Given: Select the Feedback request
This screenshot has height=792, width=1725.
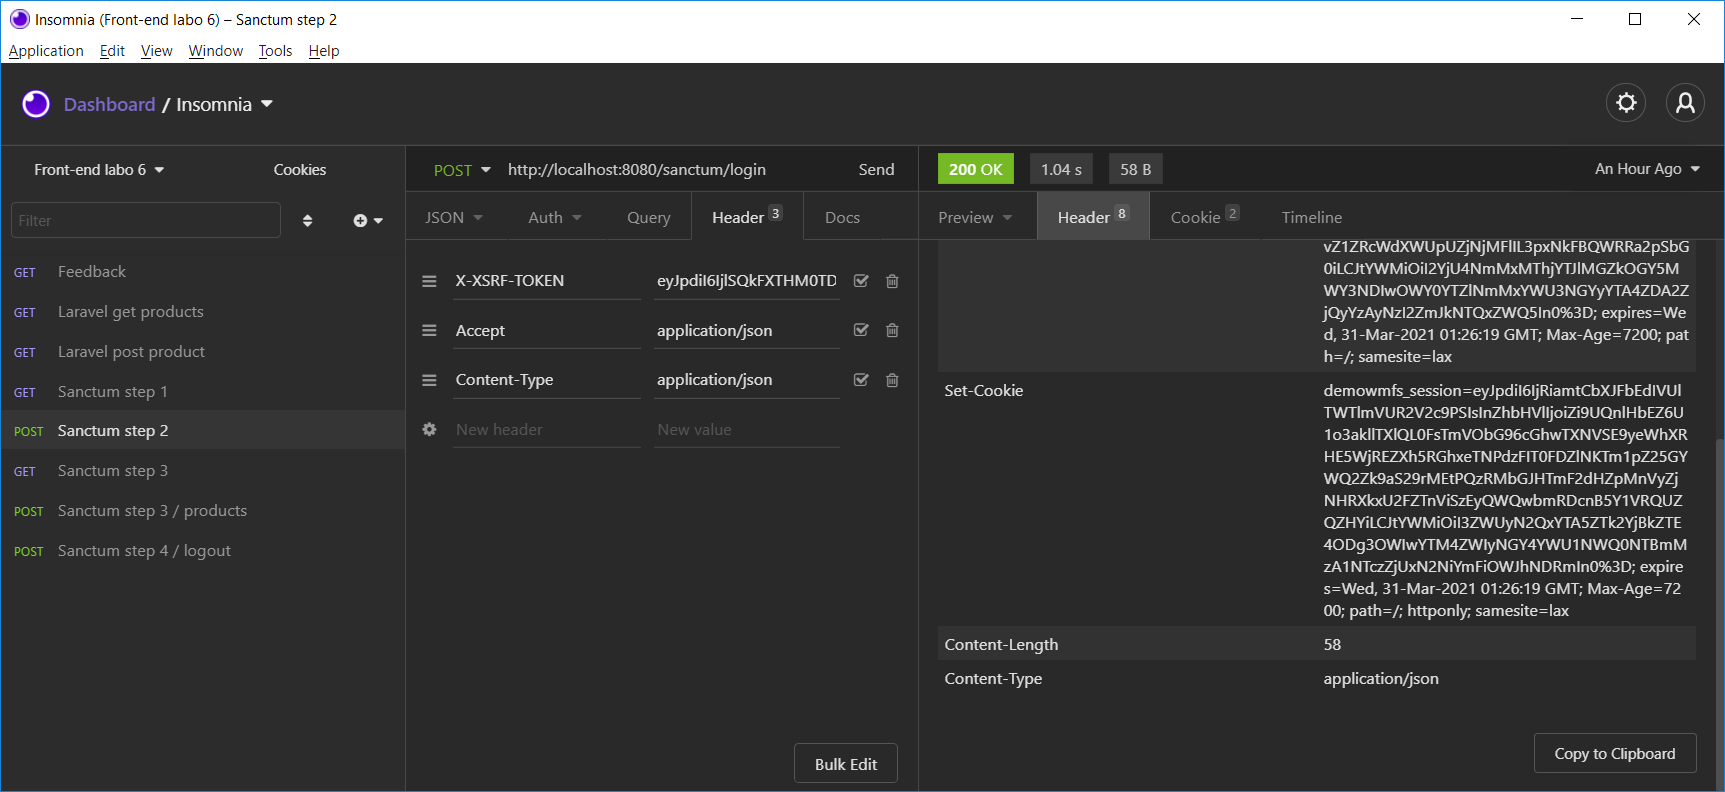Looking at the screenshot, I should pyautogui.click(x=202, y=272).
